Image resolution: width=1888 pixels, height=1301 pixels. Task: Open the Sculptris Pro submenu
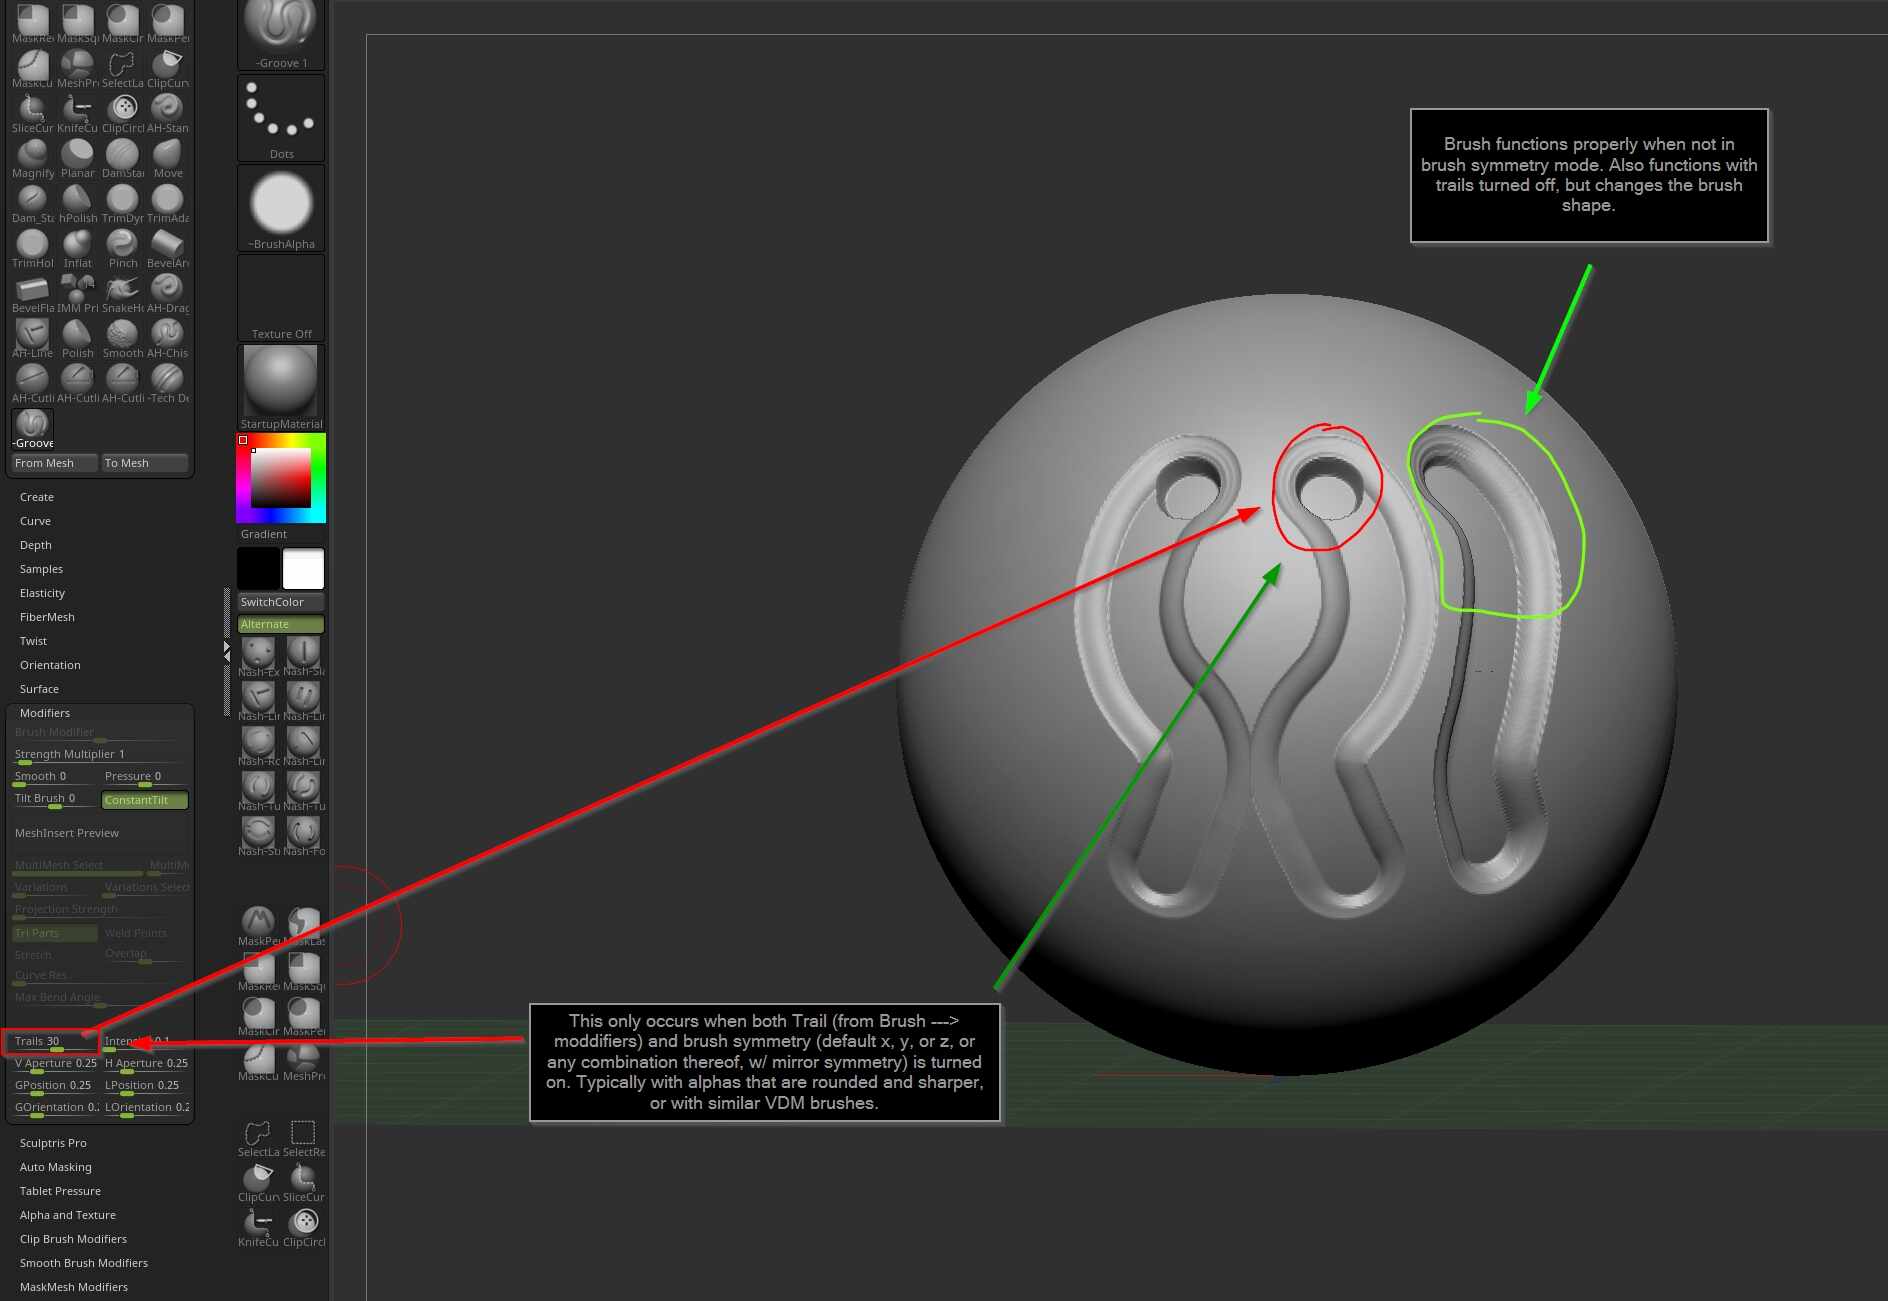tap(53, 1143)
